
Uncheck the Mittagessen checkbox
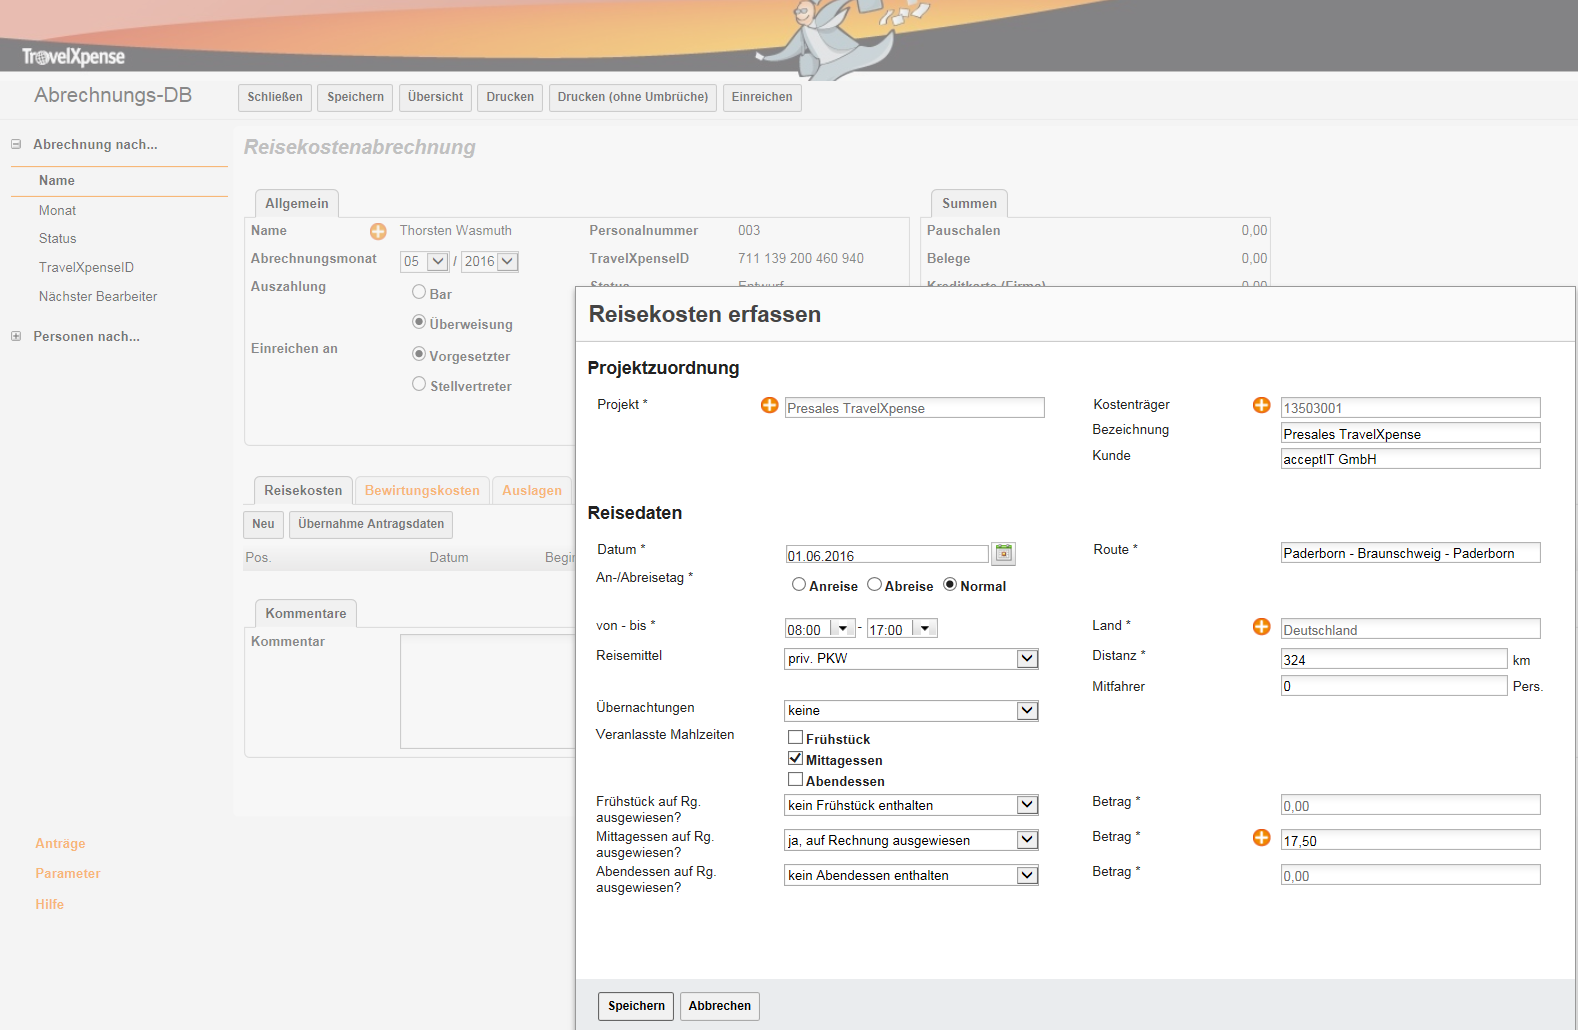point(796,758)
